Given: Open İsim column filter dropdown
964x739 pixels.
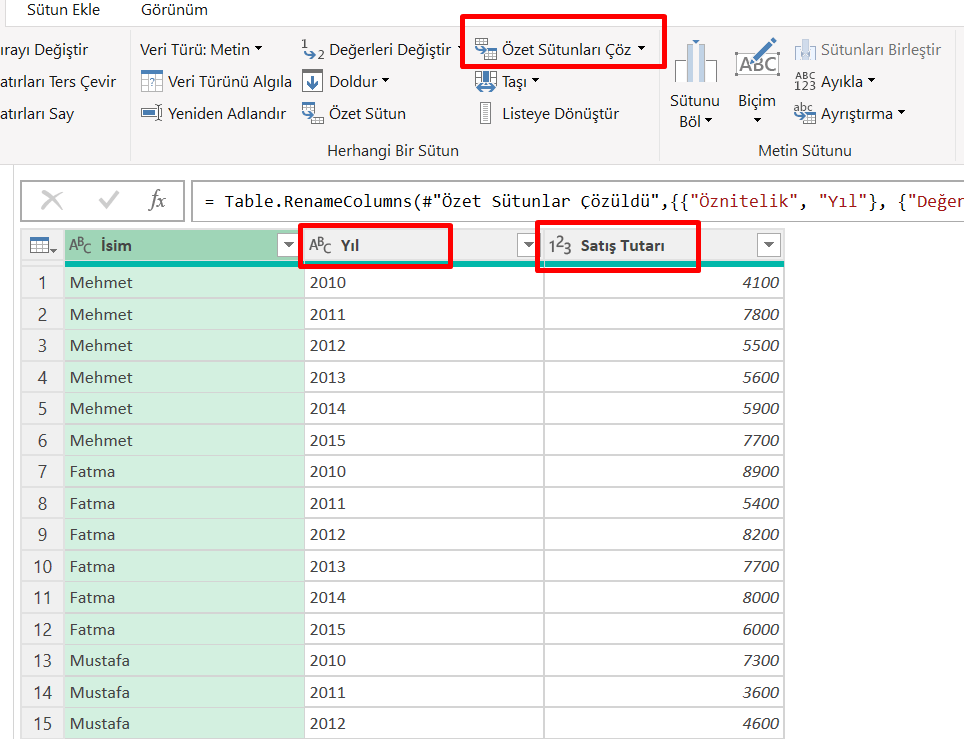Looking at the screenshot, I should [288, 245].
